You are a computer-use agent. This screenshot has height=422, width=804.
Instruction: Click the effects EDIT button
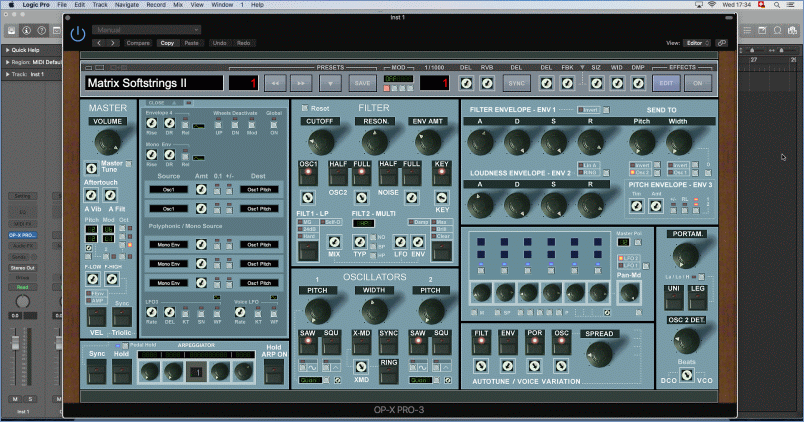(666, 83)
